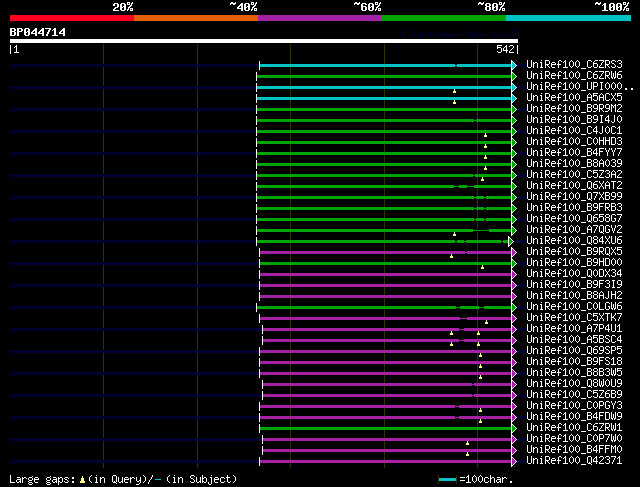Viewport: 640px width, 487px height.
Task: Select hit UniRef100_B9RQX5 label
Action: tap(574, 252)
